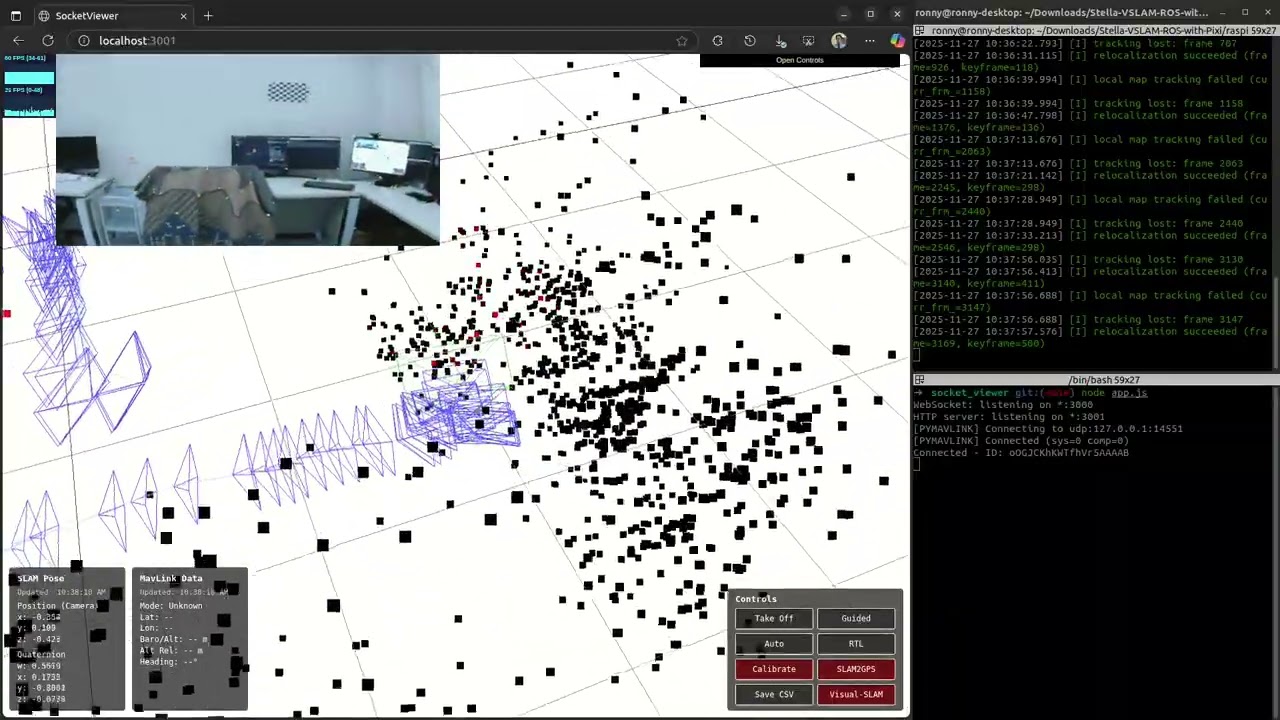Go back in the browser

[18, 41]
